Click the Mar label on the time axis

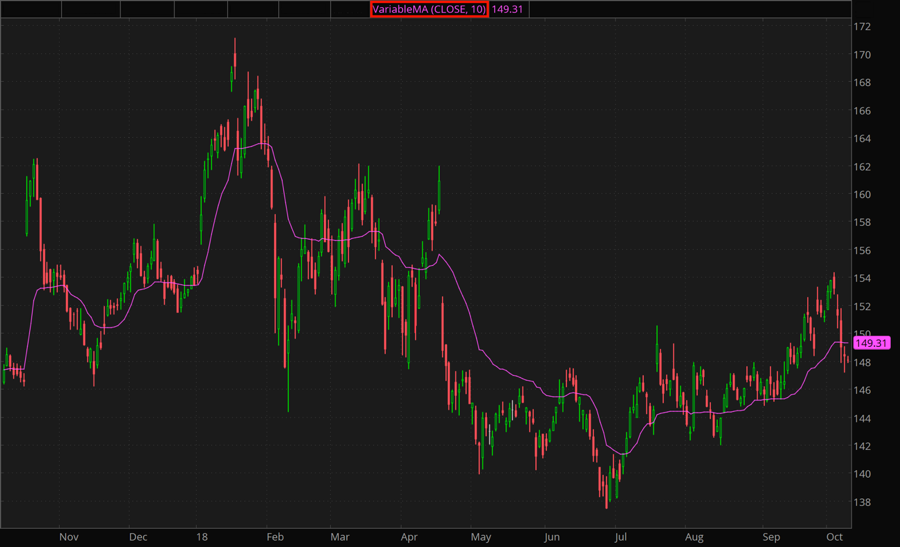pyautogui.click(x=342, y=537)
